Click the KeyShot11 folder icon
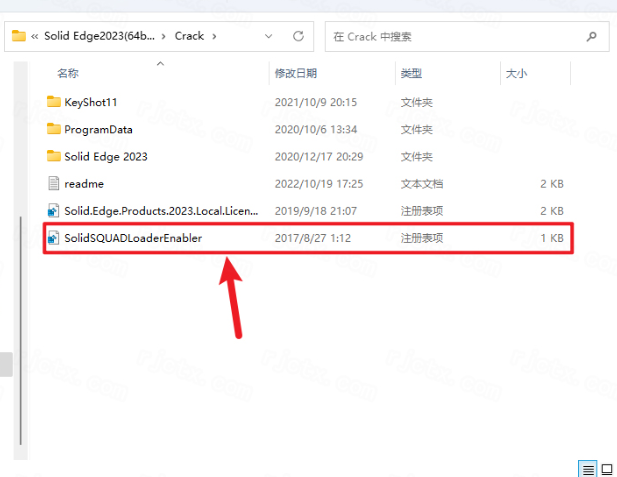 (x=55, y=101)
